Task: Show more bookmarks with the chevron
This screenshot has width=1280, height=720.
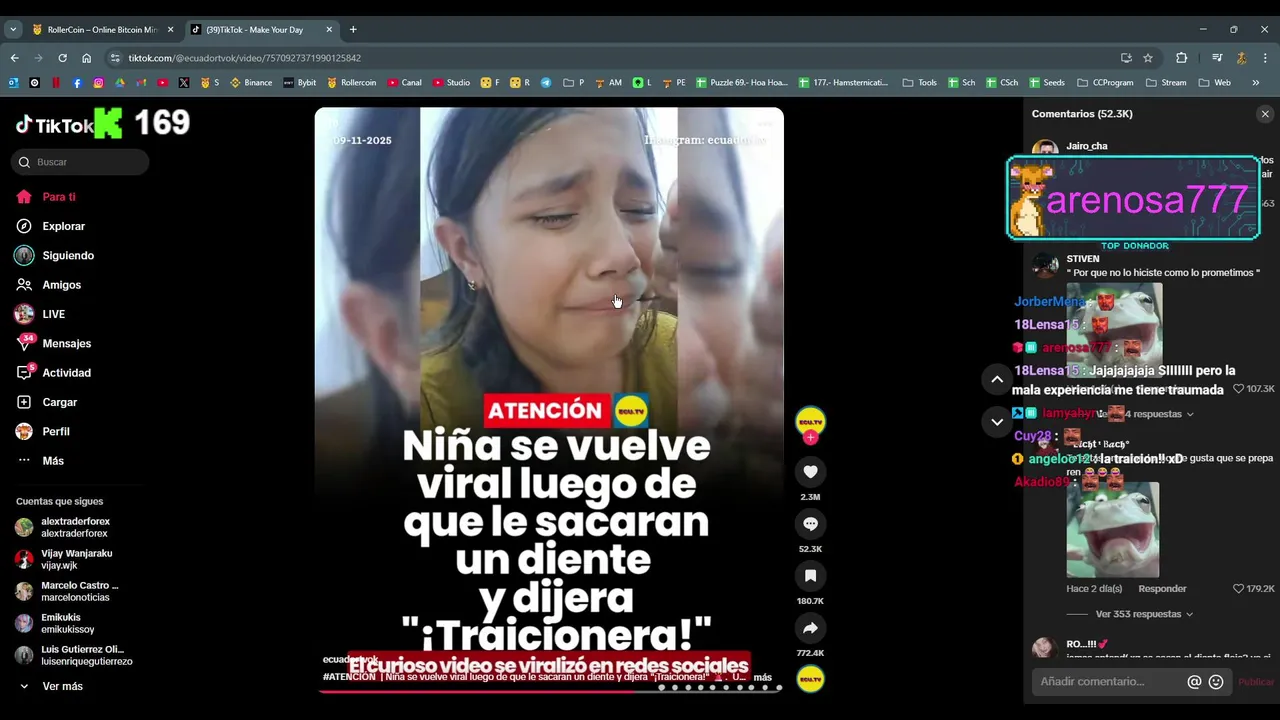Action: coord(1255,83)
